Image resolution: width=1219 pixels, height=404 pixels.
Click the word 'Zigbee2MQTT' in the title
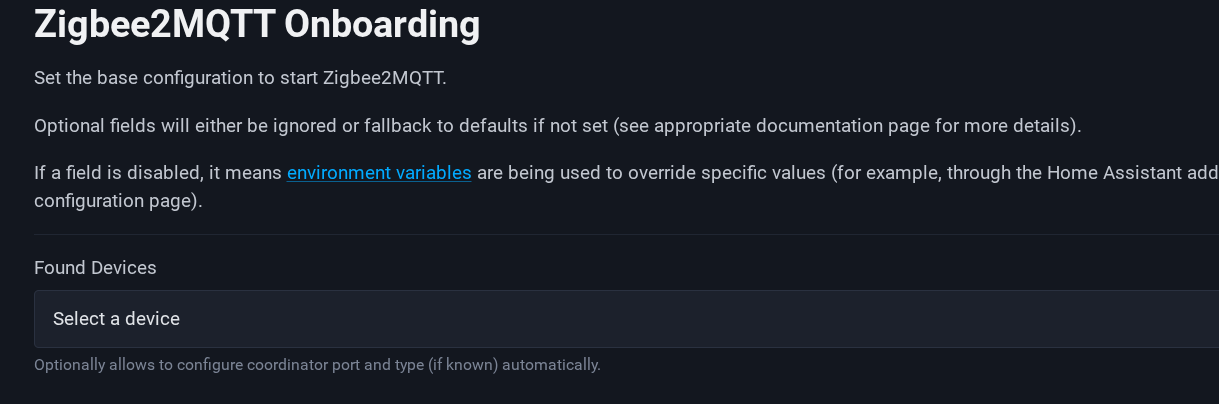154,25
